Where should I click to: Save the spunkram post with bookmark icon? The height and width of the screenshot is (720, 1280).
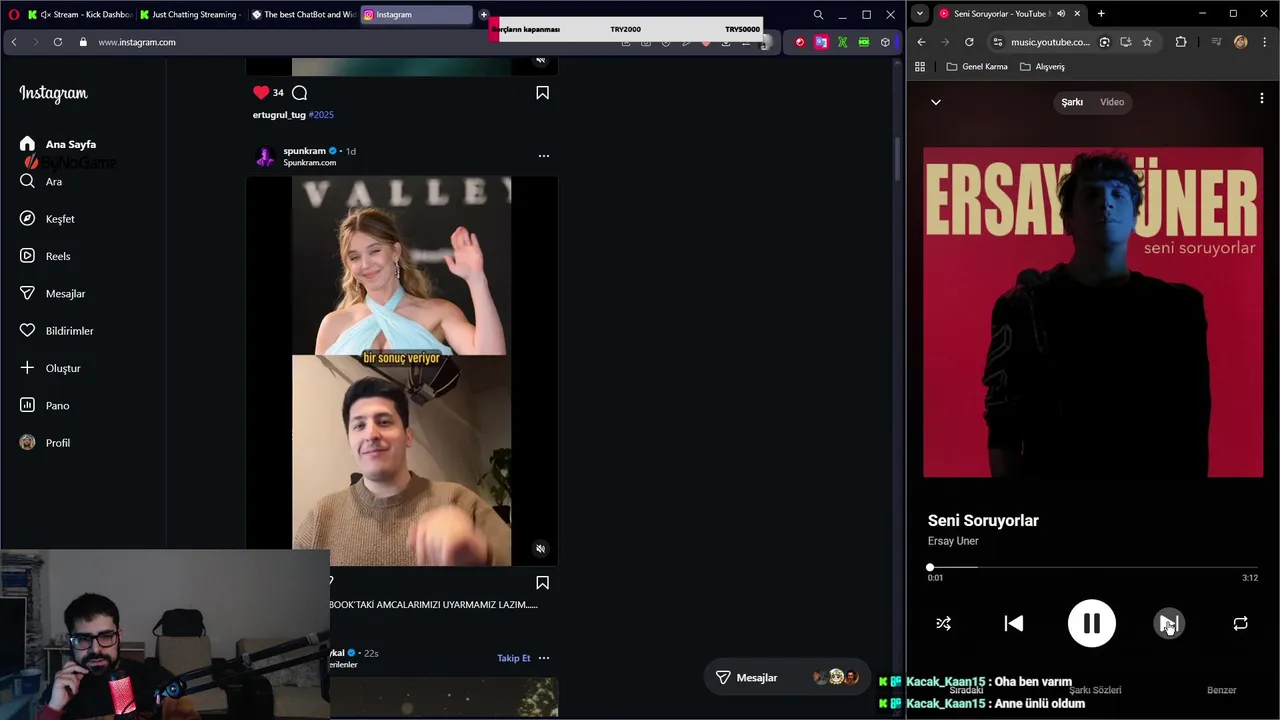click(542, 582)
